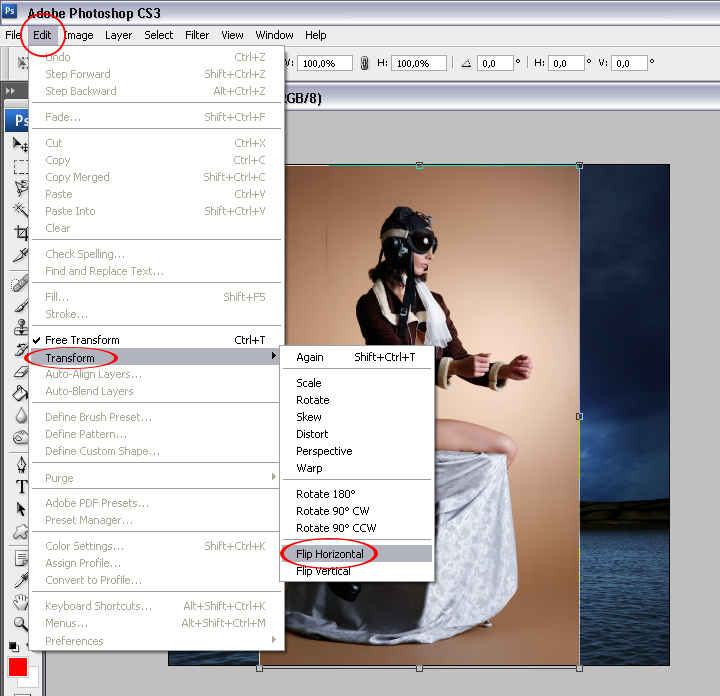The height and width of the screenshot is (696, 720).
Task: Select the Lasso tool
Action: click(x=20, y=188)
